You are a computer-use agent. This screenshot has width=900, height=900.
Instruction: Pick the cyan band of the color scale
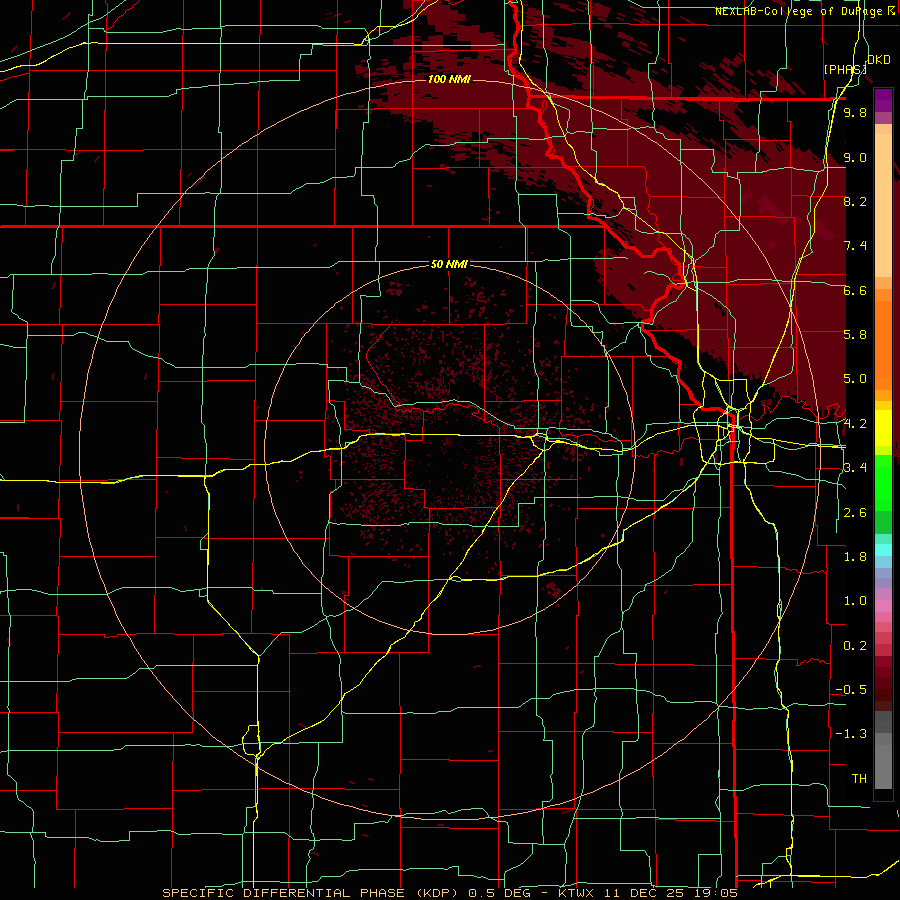click(x=883, y=550)
